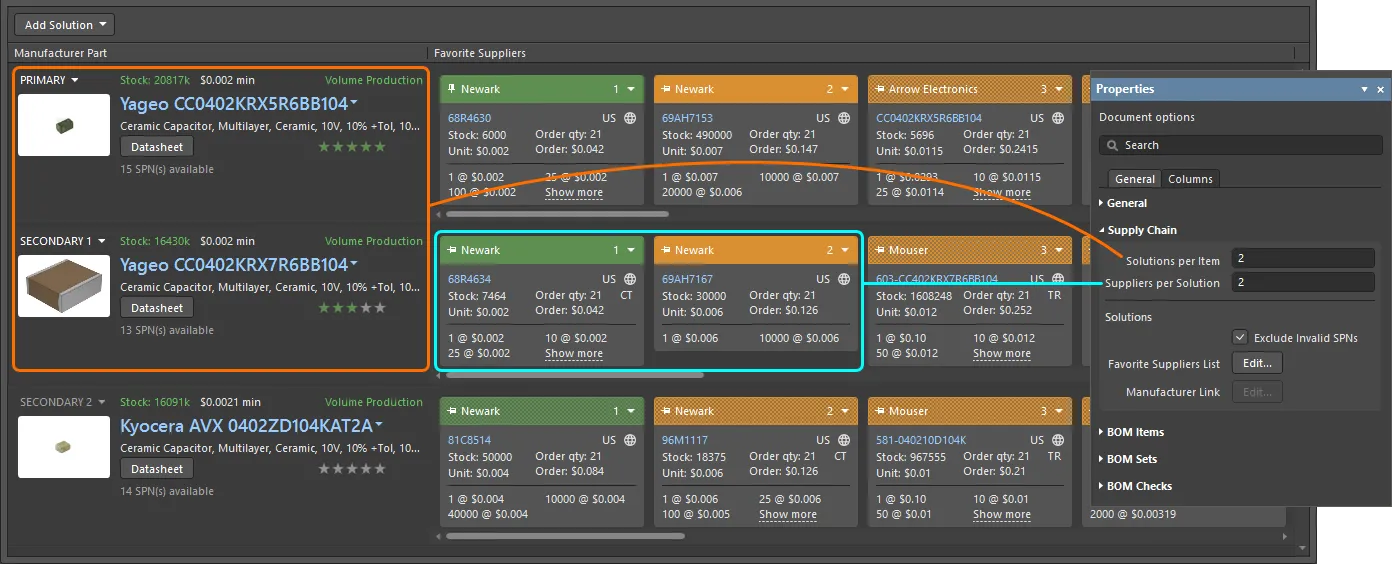Open Datasheet for Kyocera AVX 0402ZD104KAT2A

click(x=157, y=469)
